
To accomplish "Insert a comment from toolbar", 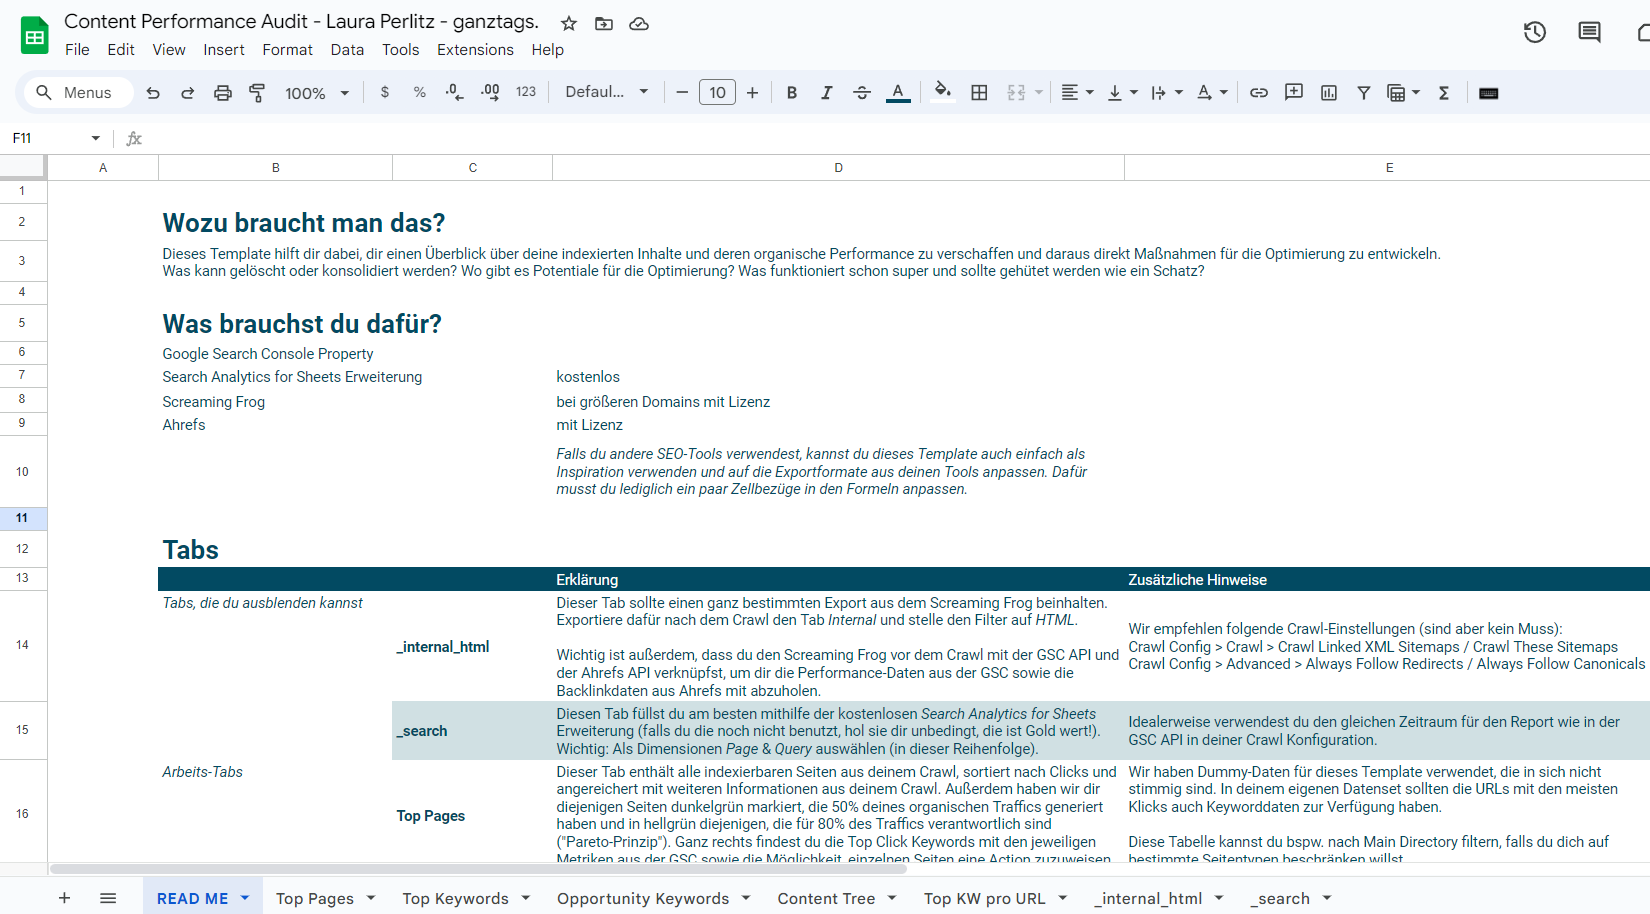I will 1294,92.
